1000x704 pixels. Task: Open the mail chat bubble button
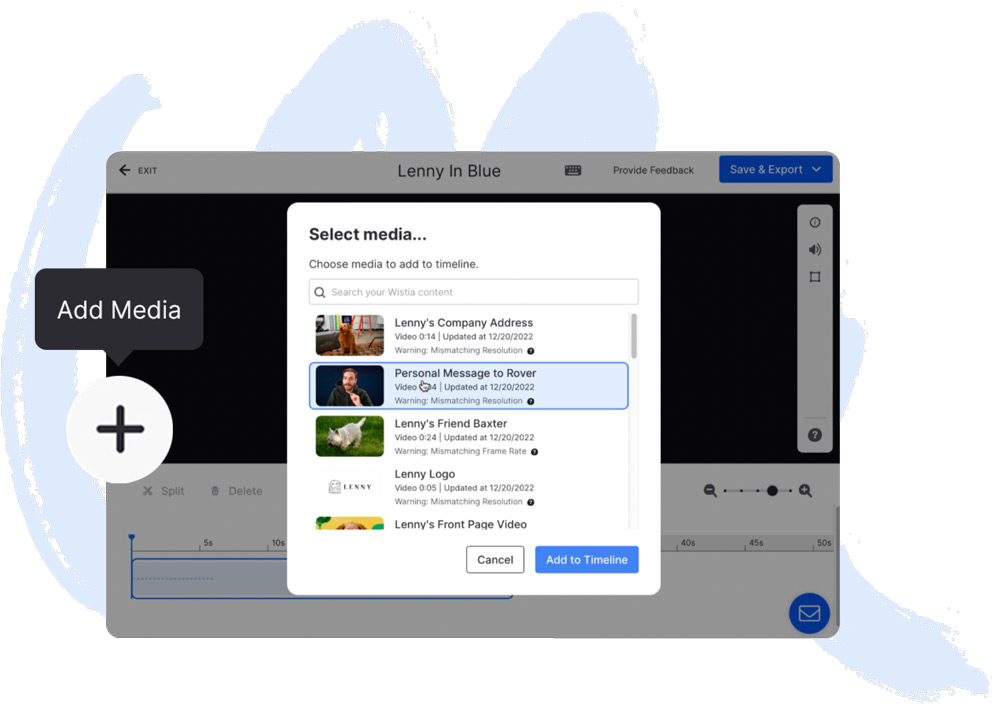809,613
